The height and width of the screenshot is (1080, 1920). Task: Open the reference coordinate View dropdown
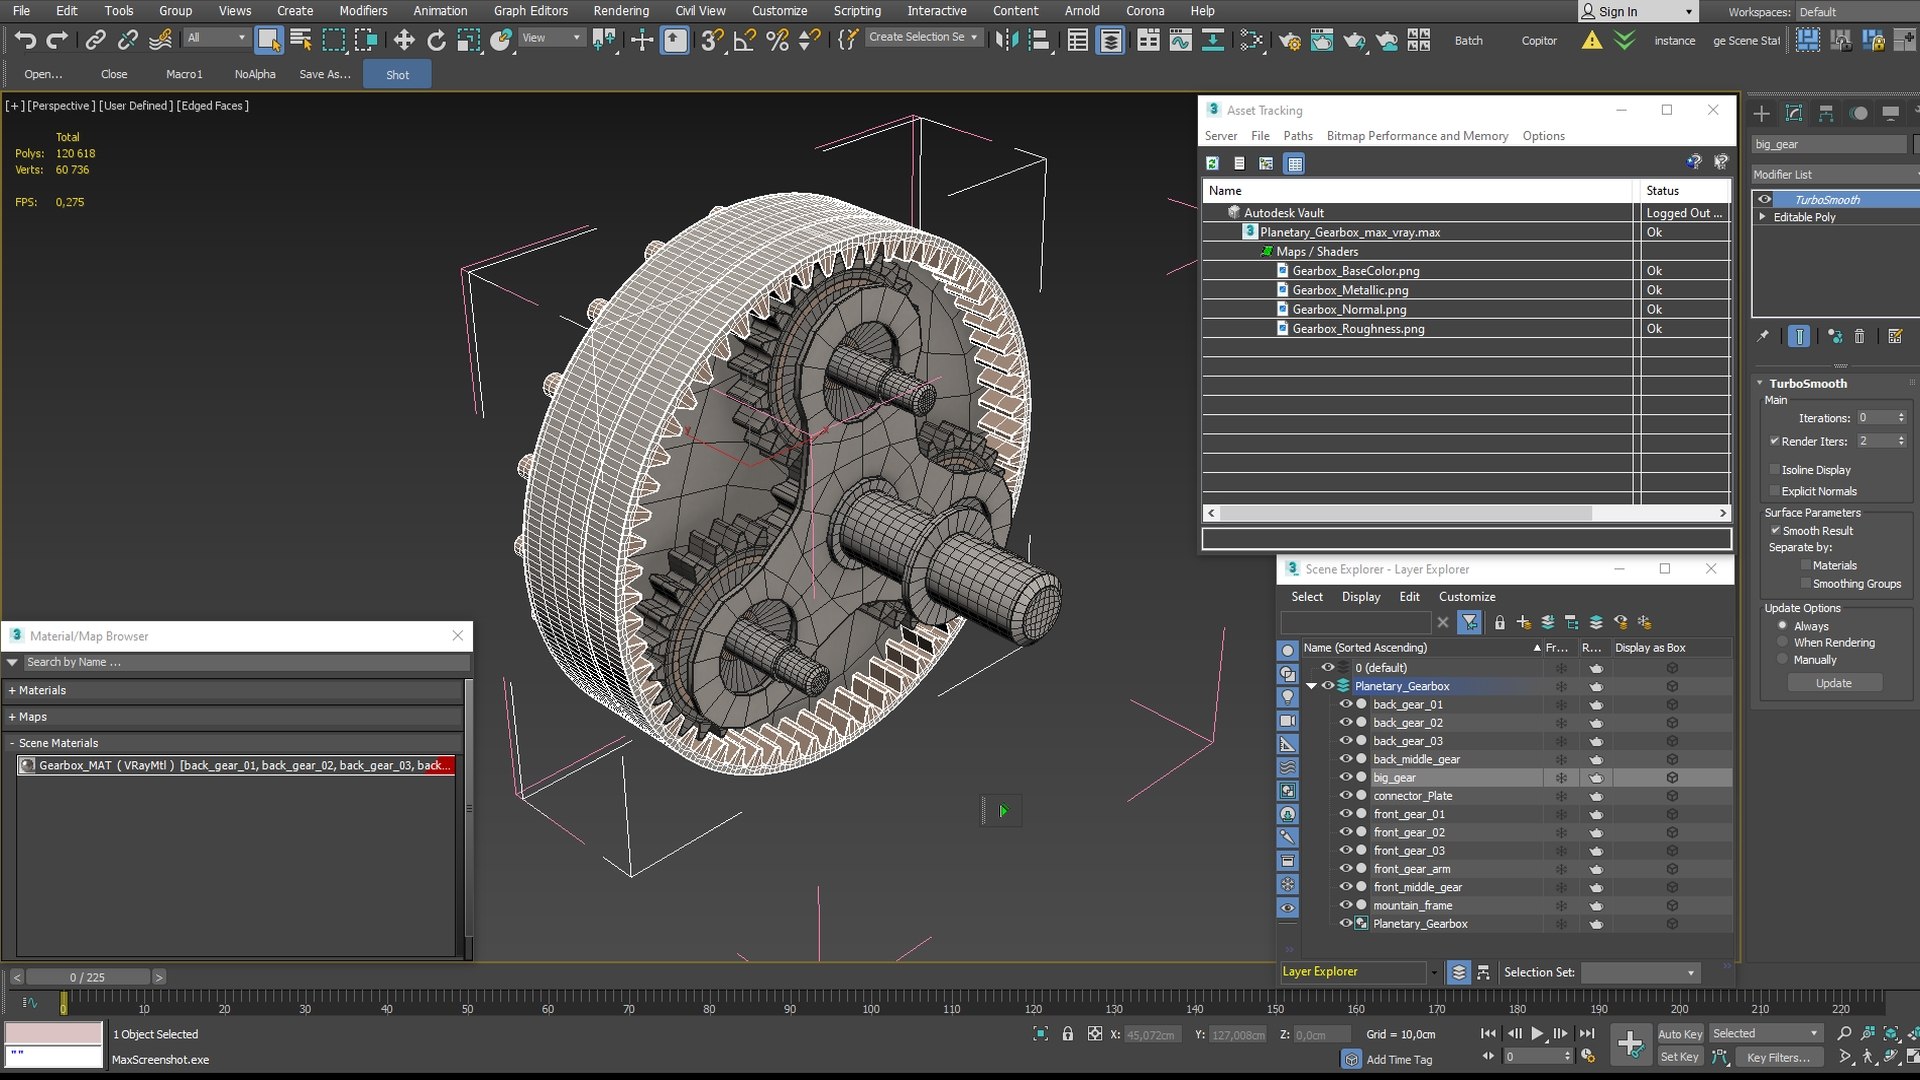pos(551,38)
